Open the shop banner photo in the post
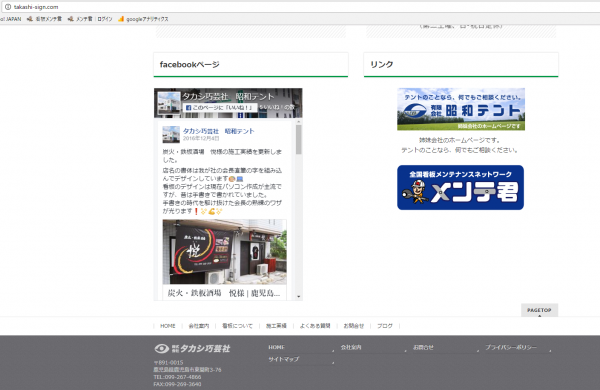 (x=225, y=252)
